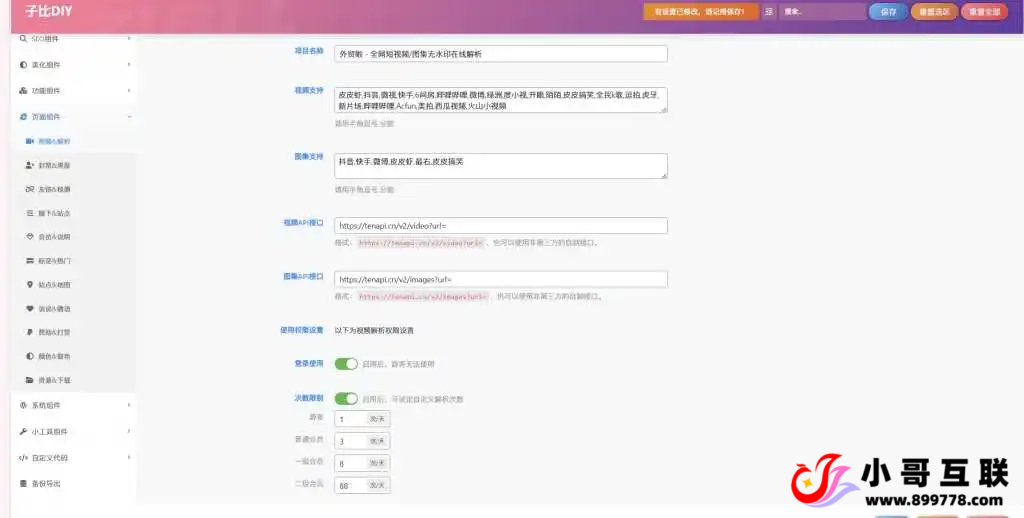Click the red 重置全部 button
Image resolution: width=1024 pixels, height=518 pixels.
984,12
